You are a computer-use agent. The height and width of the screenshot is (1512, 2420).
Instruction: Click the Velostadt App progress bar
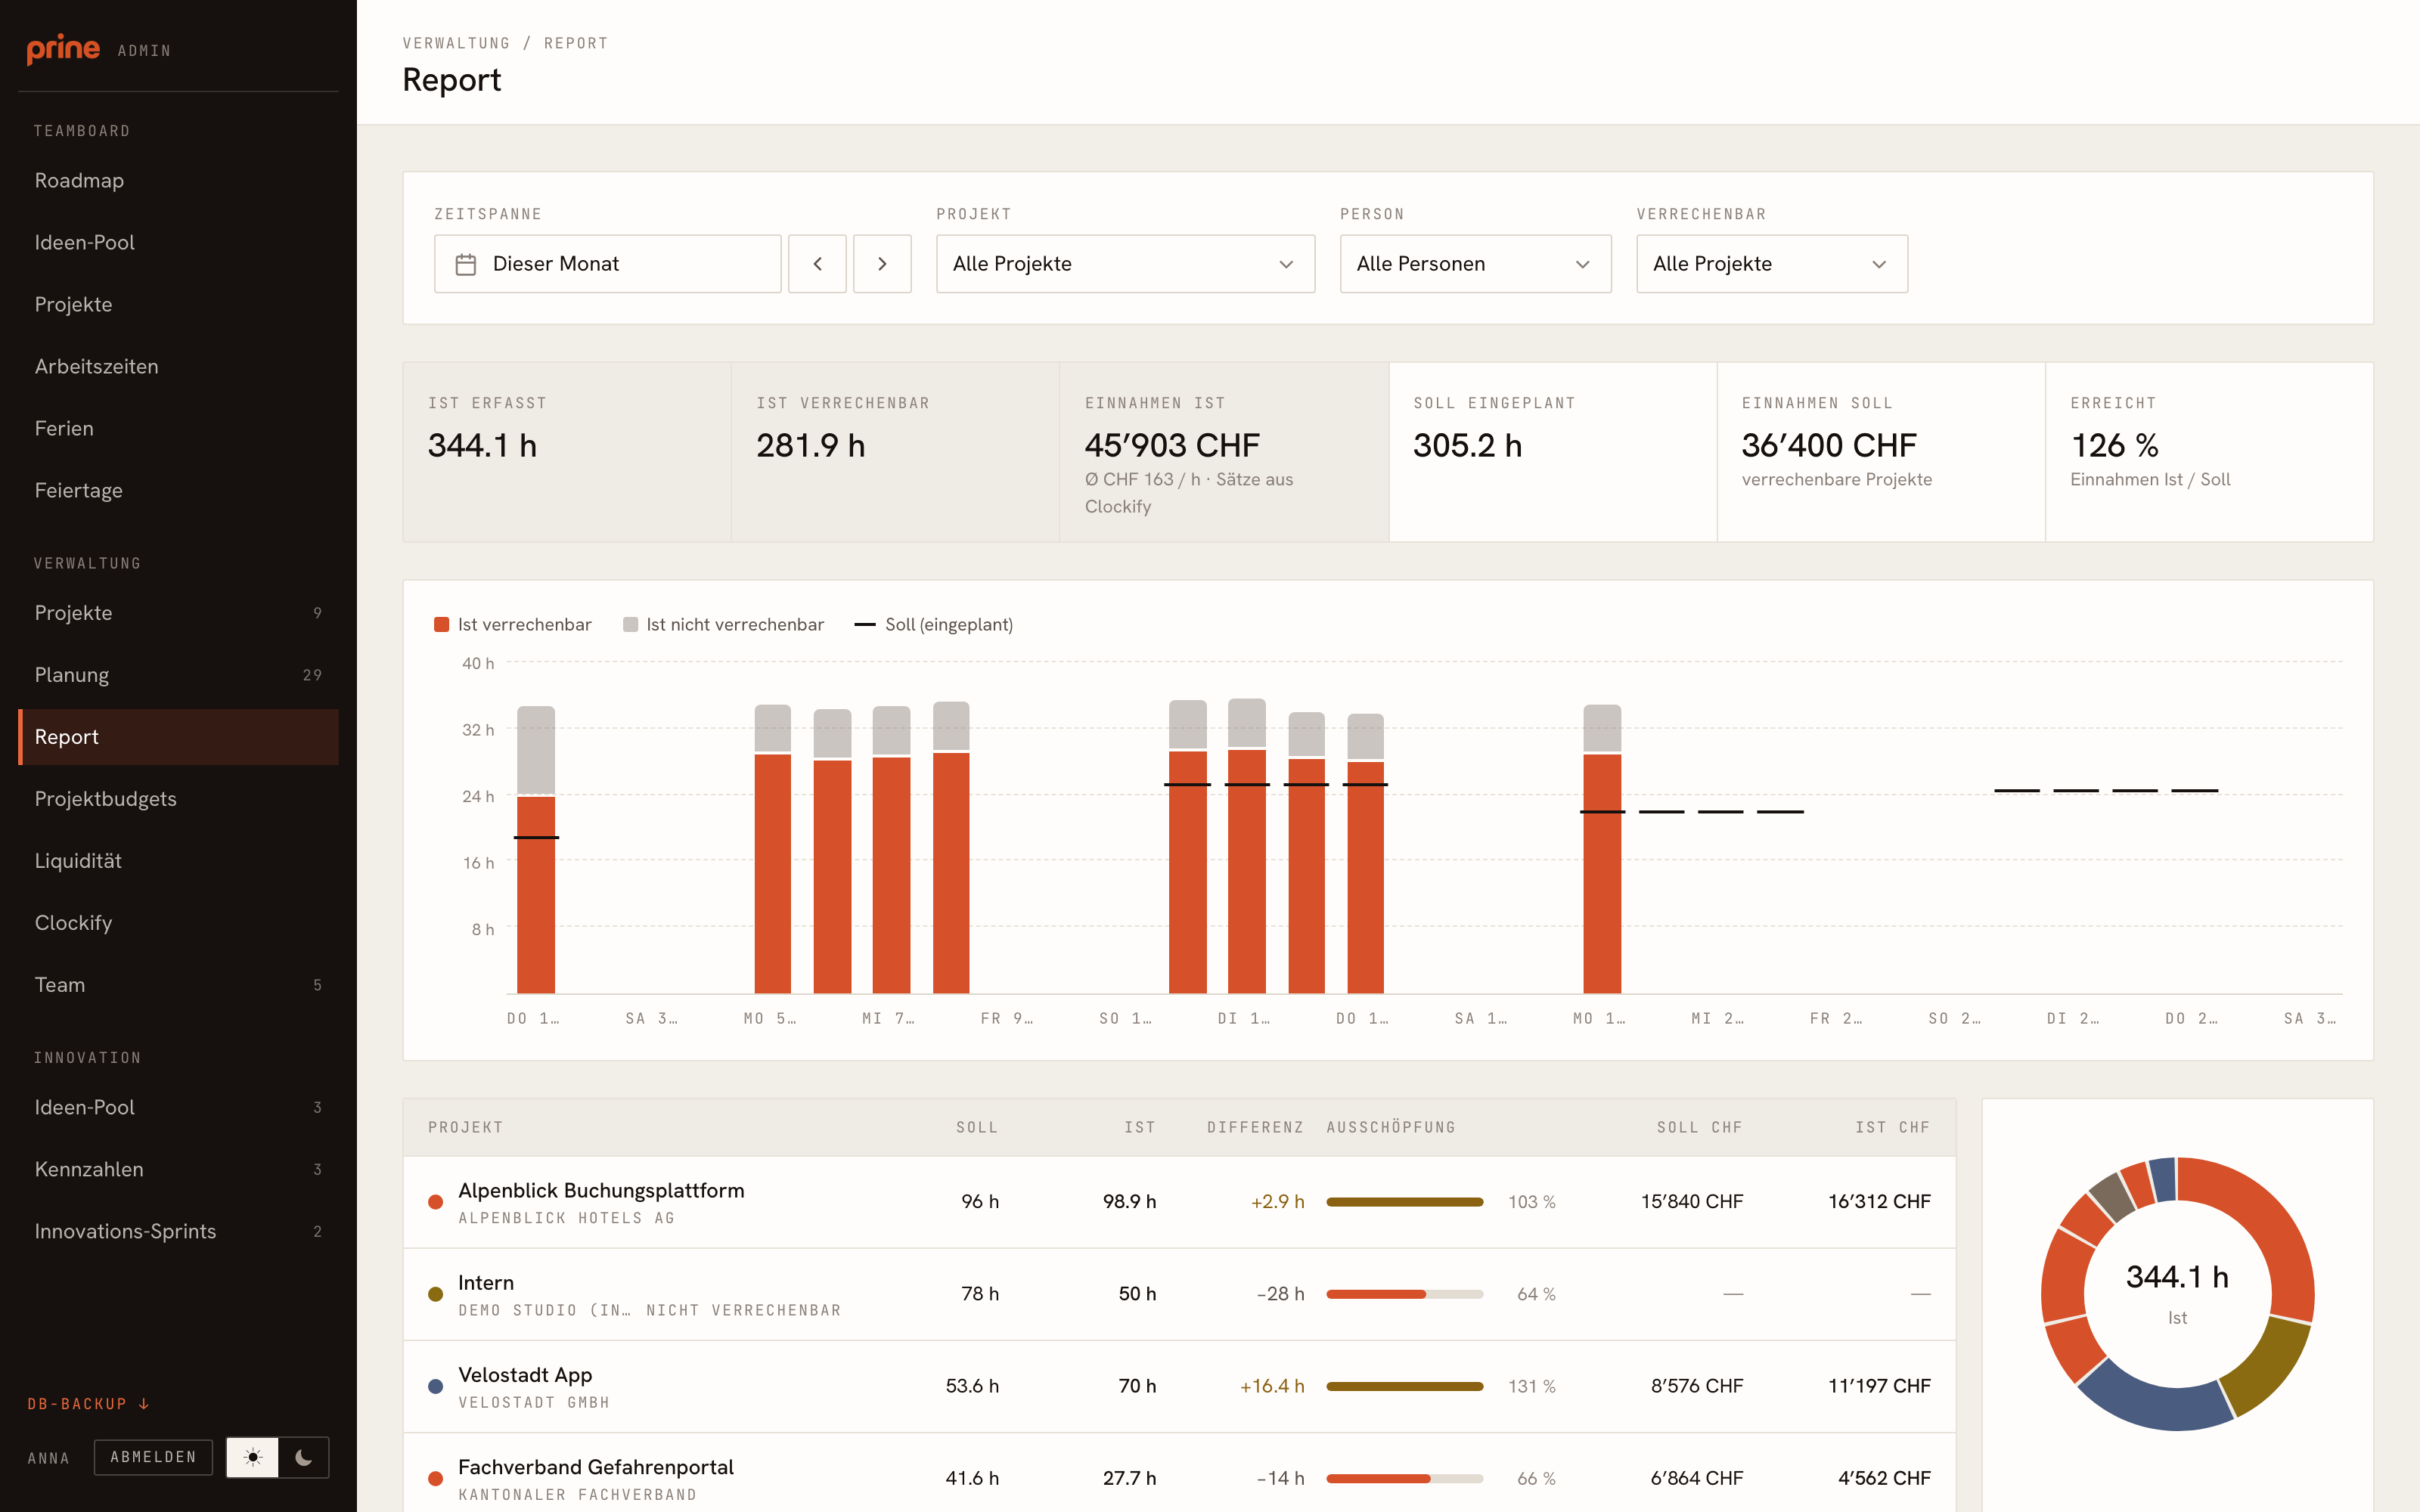1404,1386
